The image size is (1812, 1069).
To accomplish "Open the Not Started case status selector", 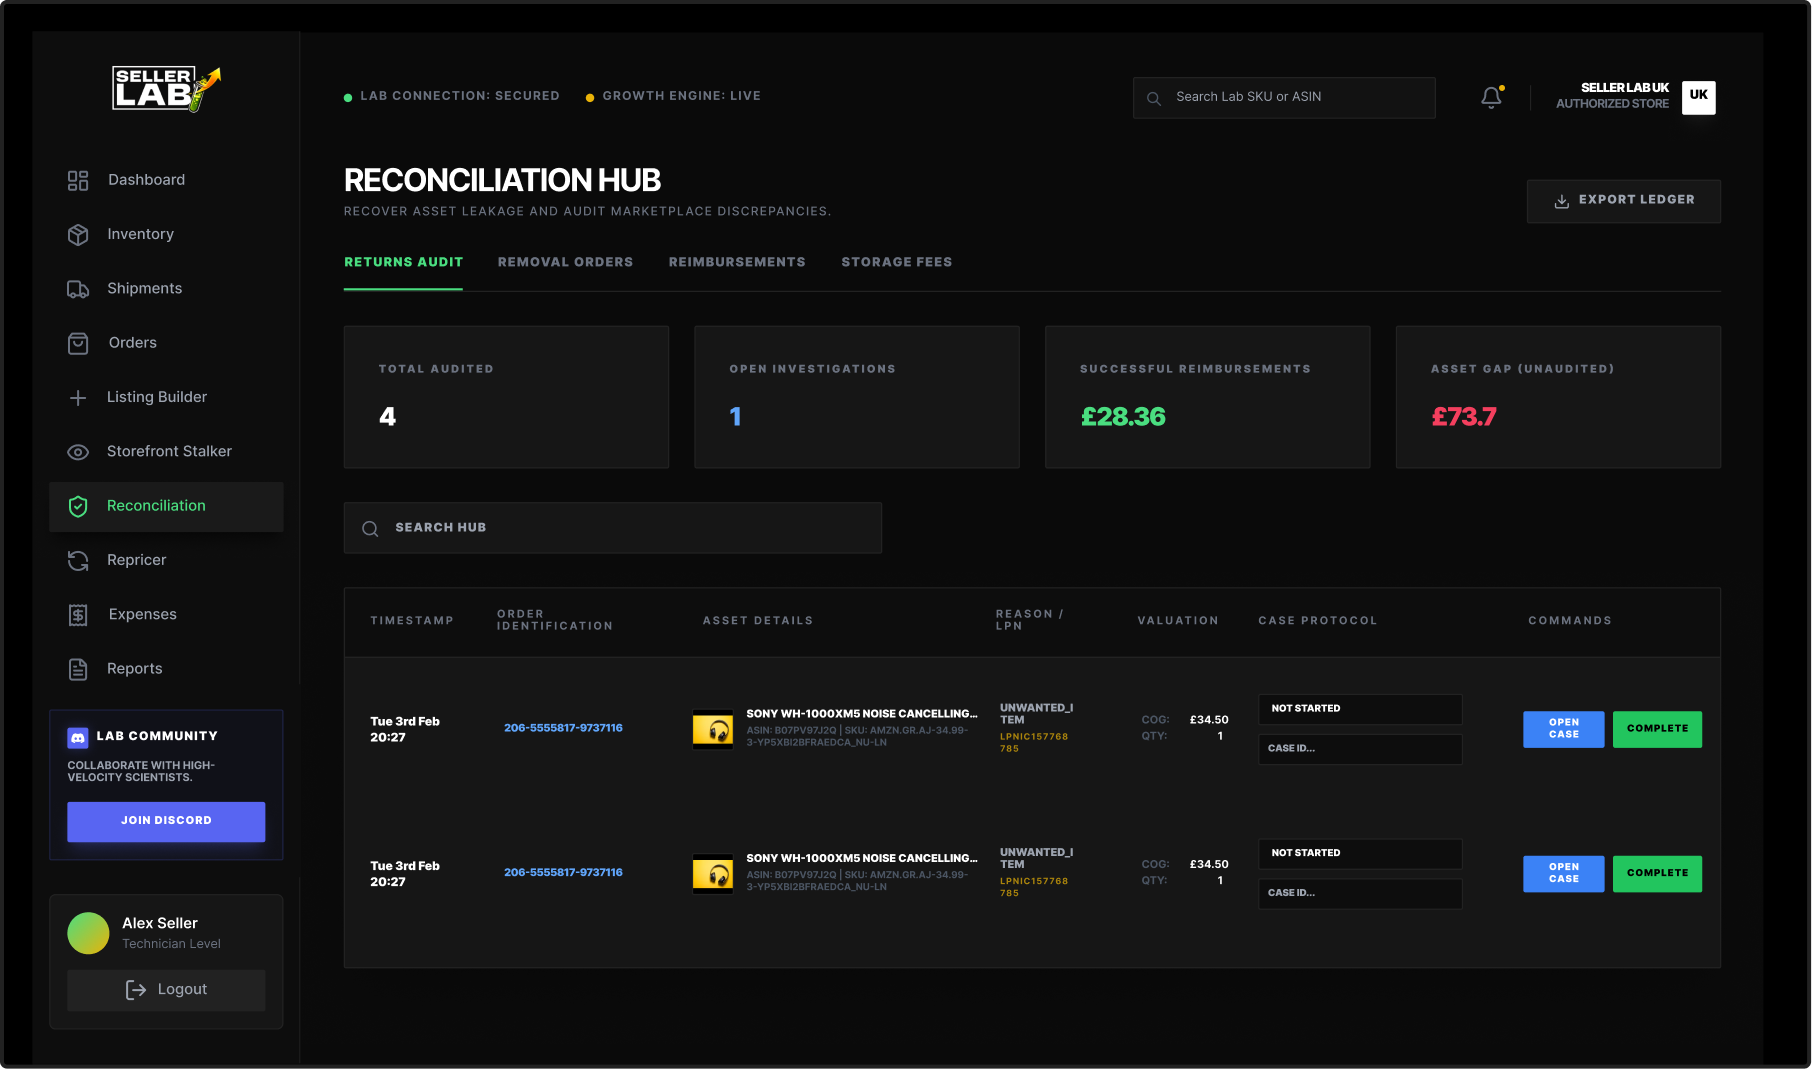I will click(x=1359, y=708).
